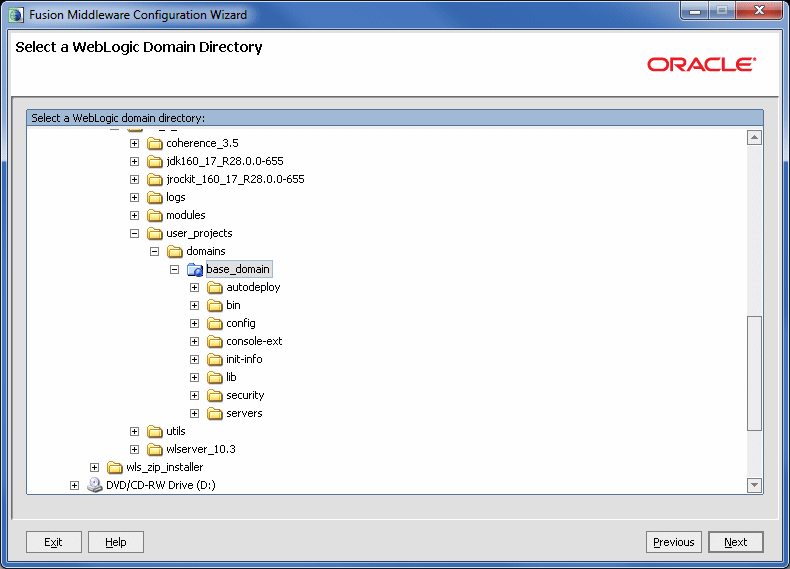Proceed with the Next button
The height and width of the screenshot is (569, 790).
(736, 542)
